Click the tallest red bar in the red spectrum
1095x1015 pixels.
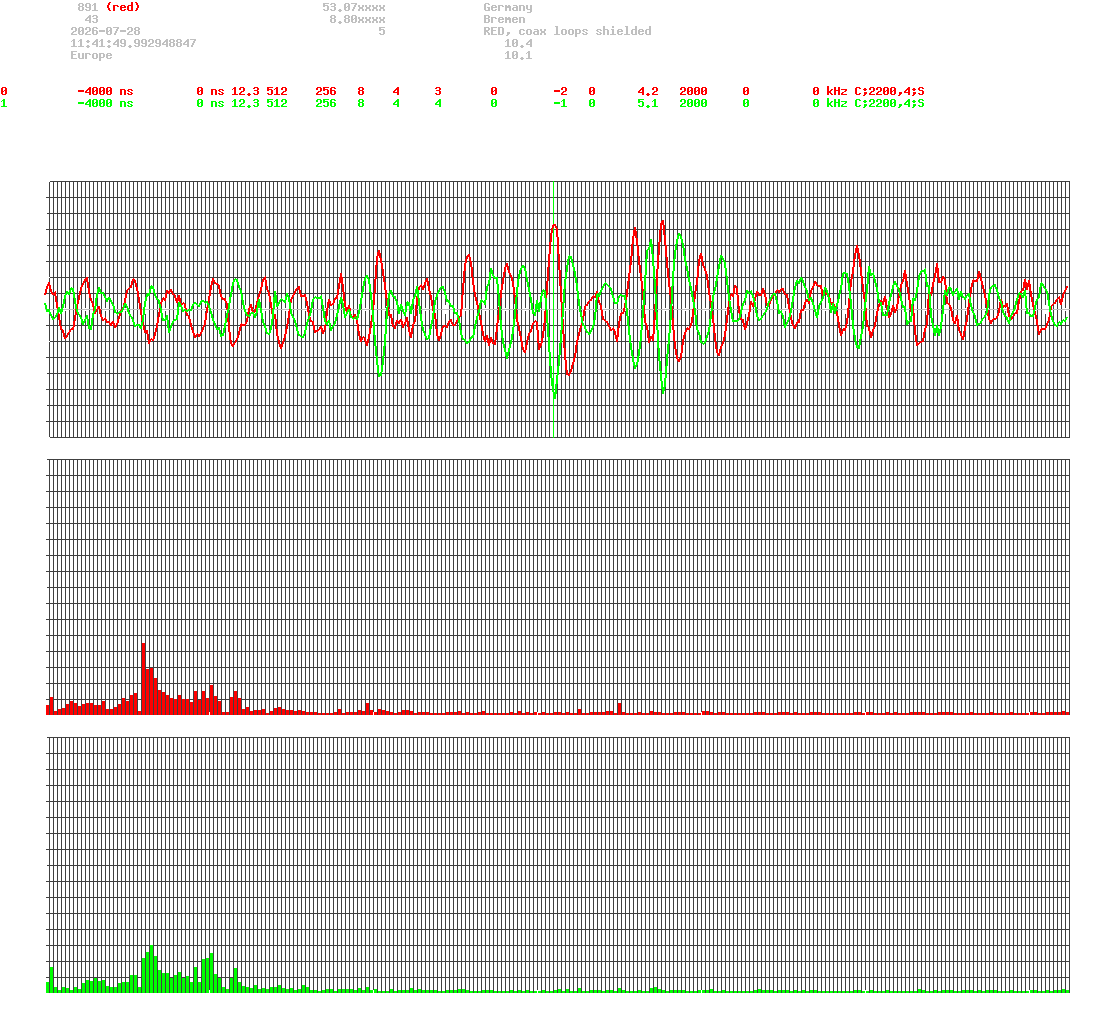[144, 678]
